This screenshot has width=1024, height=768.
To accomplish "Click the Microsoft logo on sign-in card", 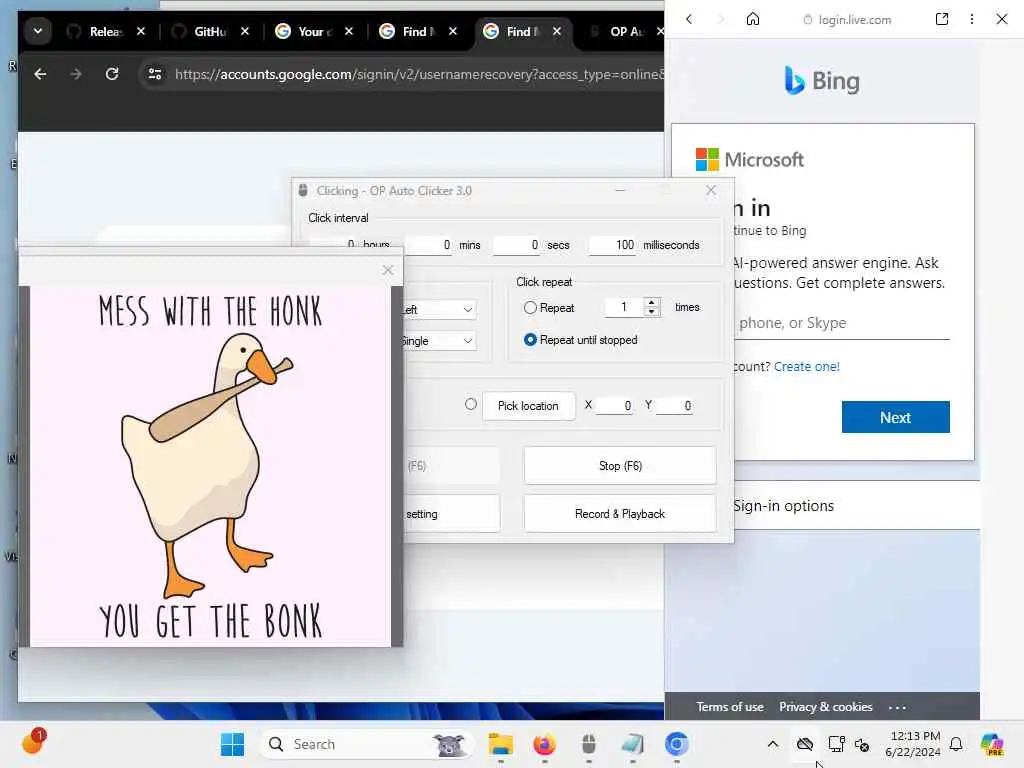I will pyautogui.click(x=750, y=159).
